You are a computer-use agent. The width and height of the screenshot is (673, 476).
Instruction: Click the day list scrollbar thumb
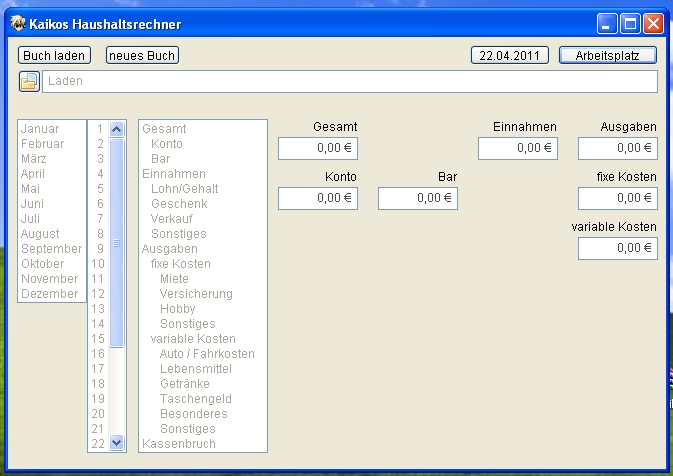click(116, 242)
